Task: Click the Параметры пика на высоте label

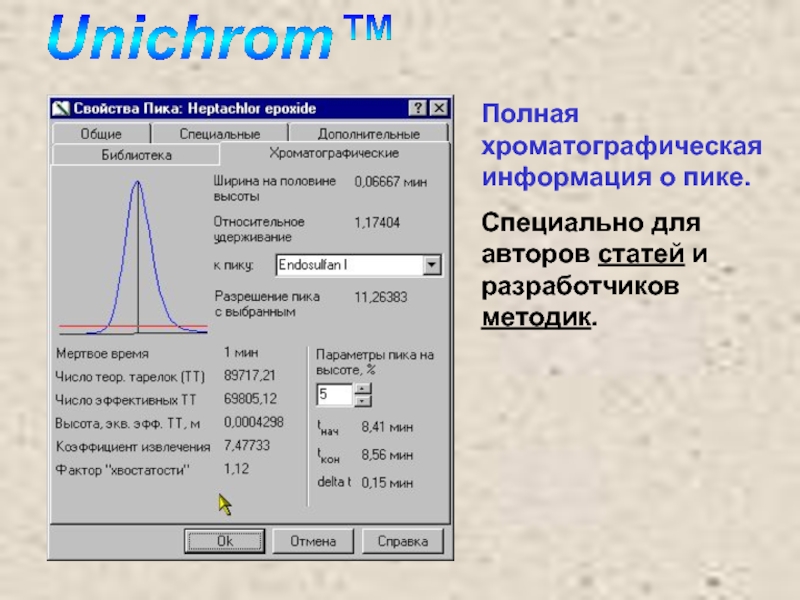Action: click(374, 362)
